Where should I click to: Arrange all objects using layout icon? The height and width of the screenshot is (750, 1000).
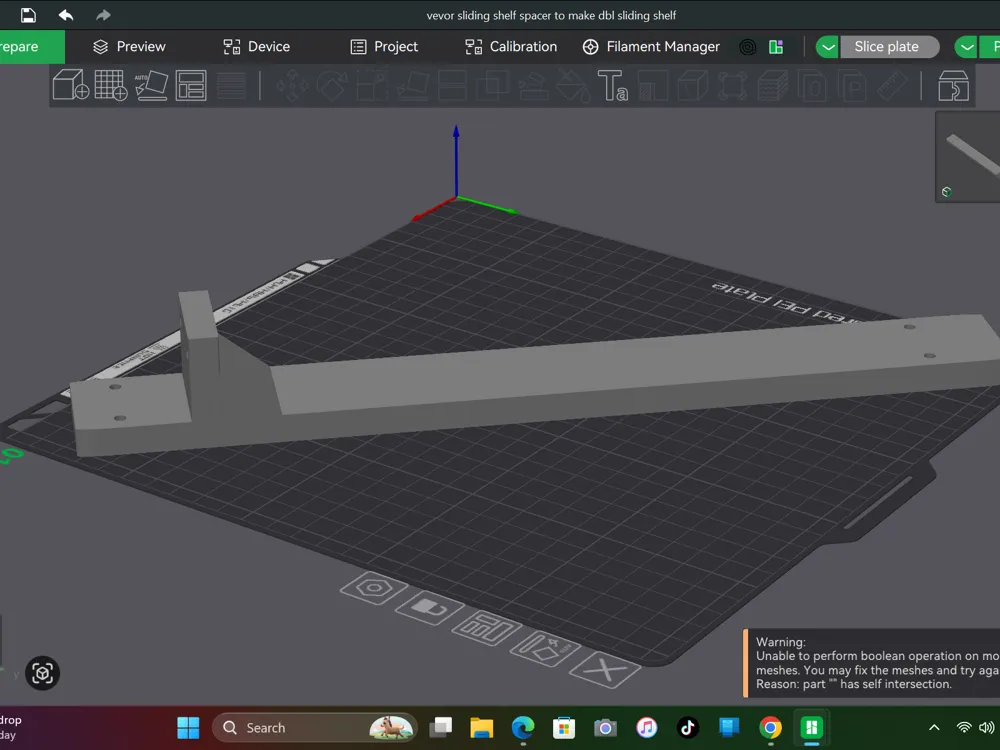pyautogui.click(x=191, y=85)
